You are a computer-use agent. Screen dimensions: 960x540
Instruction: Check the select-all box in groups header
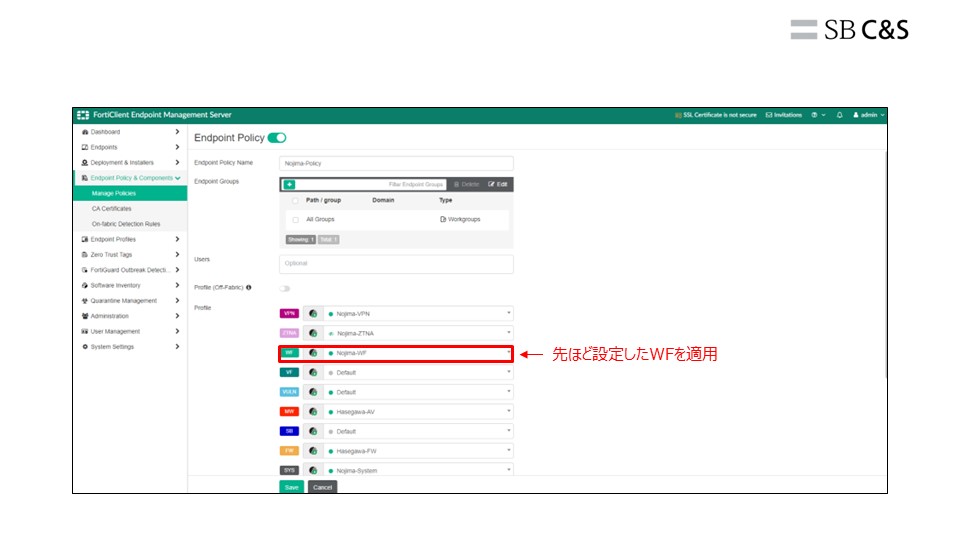tap(295, 201)
